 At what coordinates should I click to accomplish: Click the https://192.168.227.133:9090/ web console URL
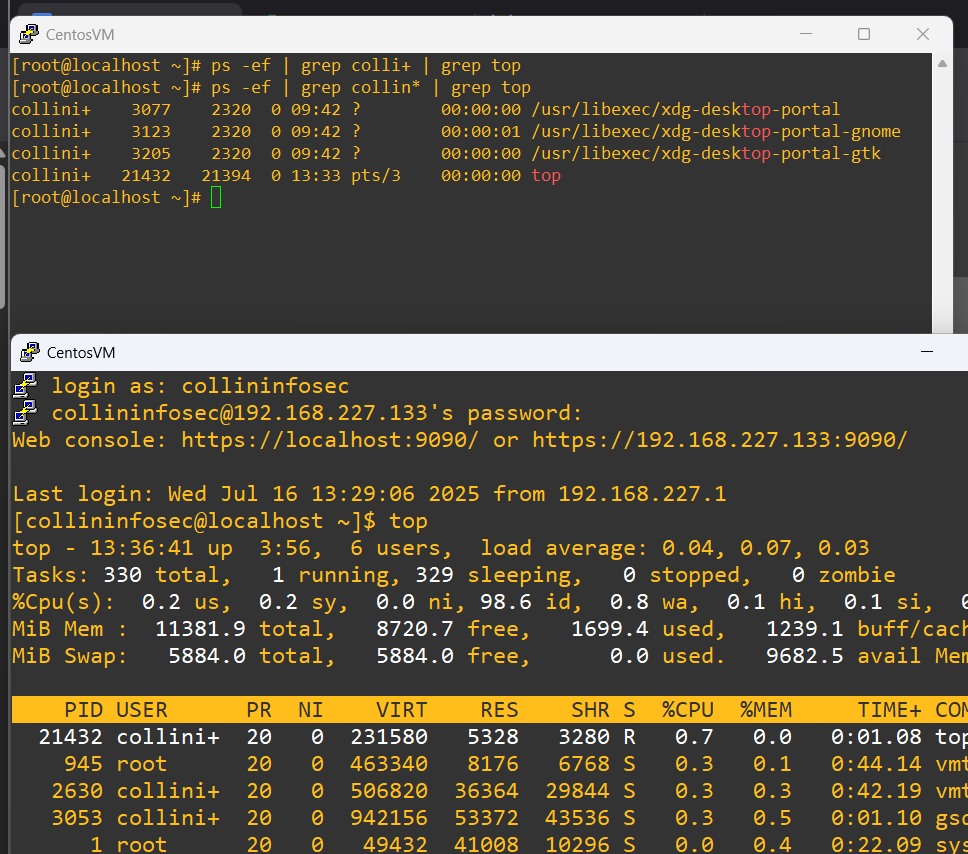coord(719,440)
